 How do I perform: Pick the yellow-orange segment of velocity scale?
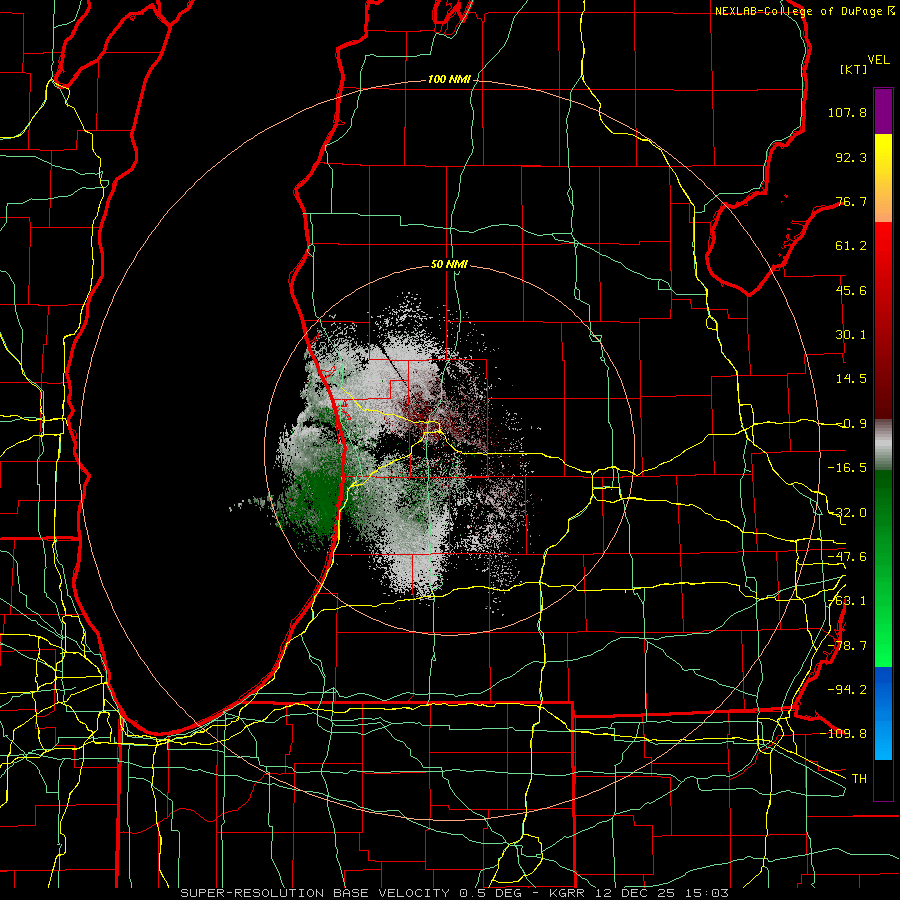coord(883,178)
